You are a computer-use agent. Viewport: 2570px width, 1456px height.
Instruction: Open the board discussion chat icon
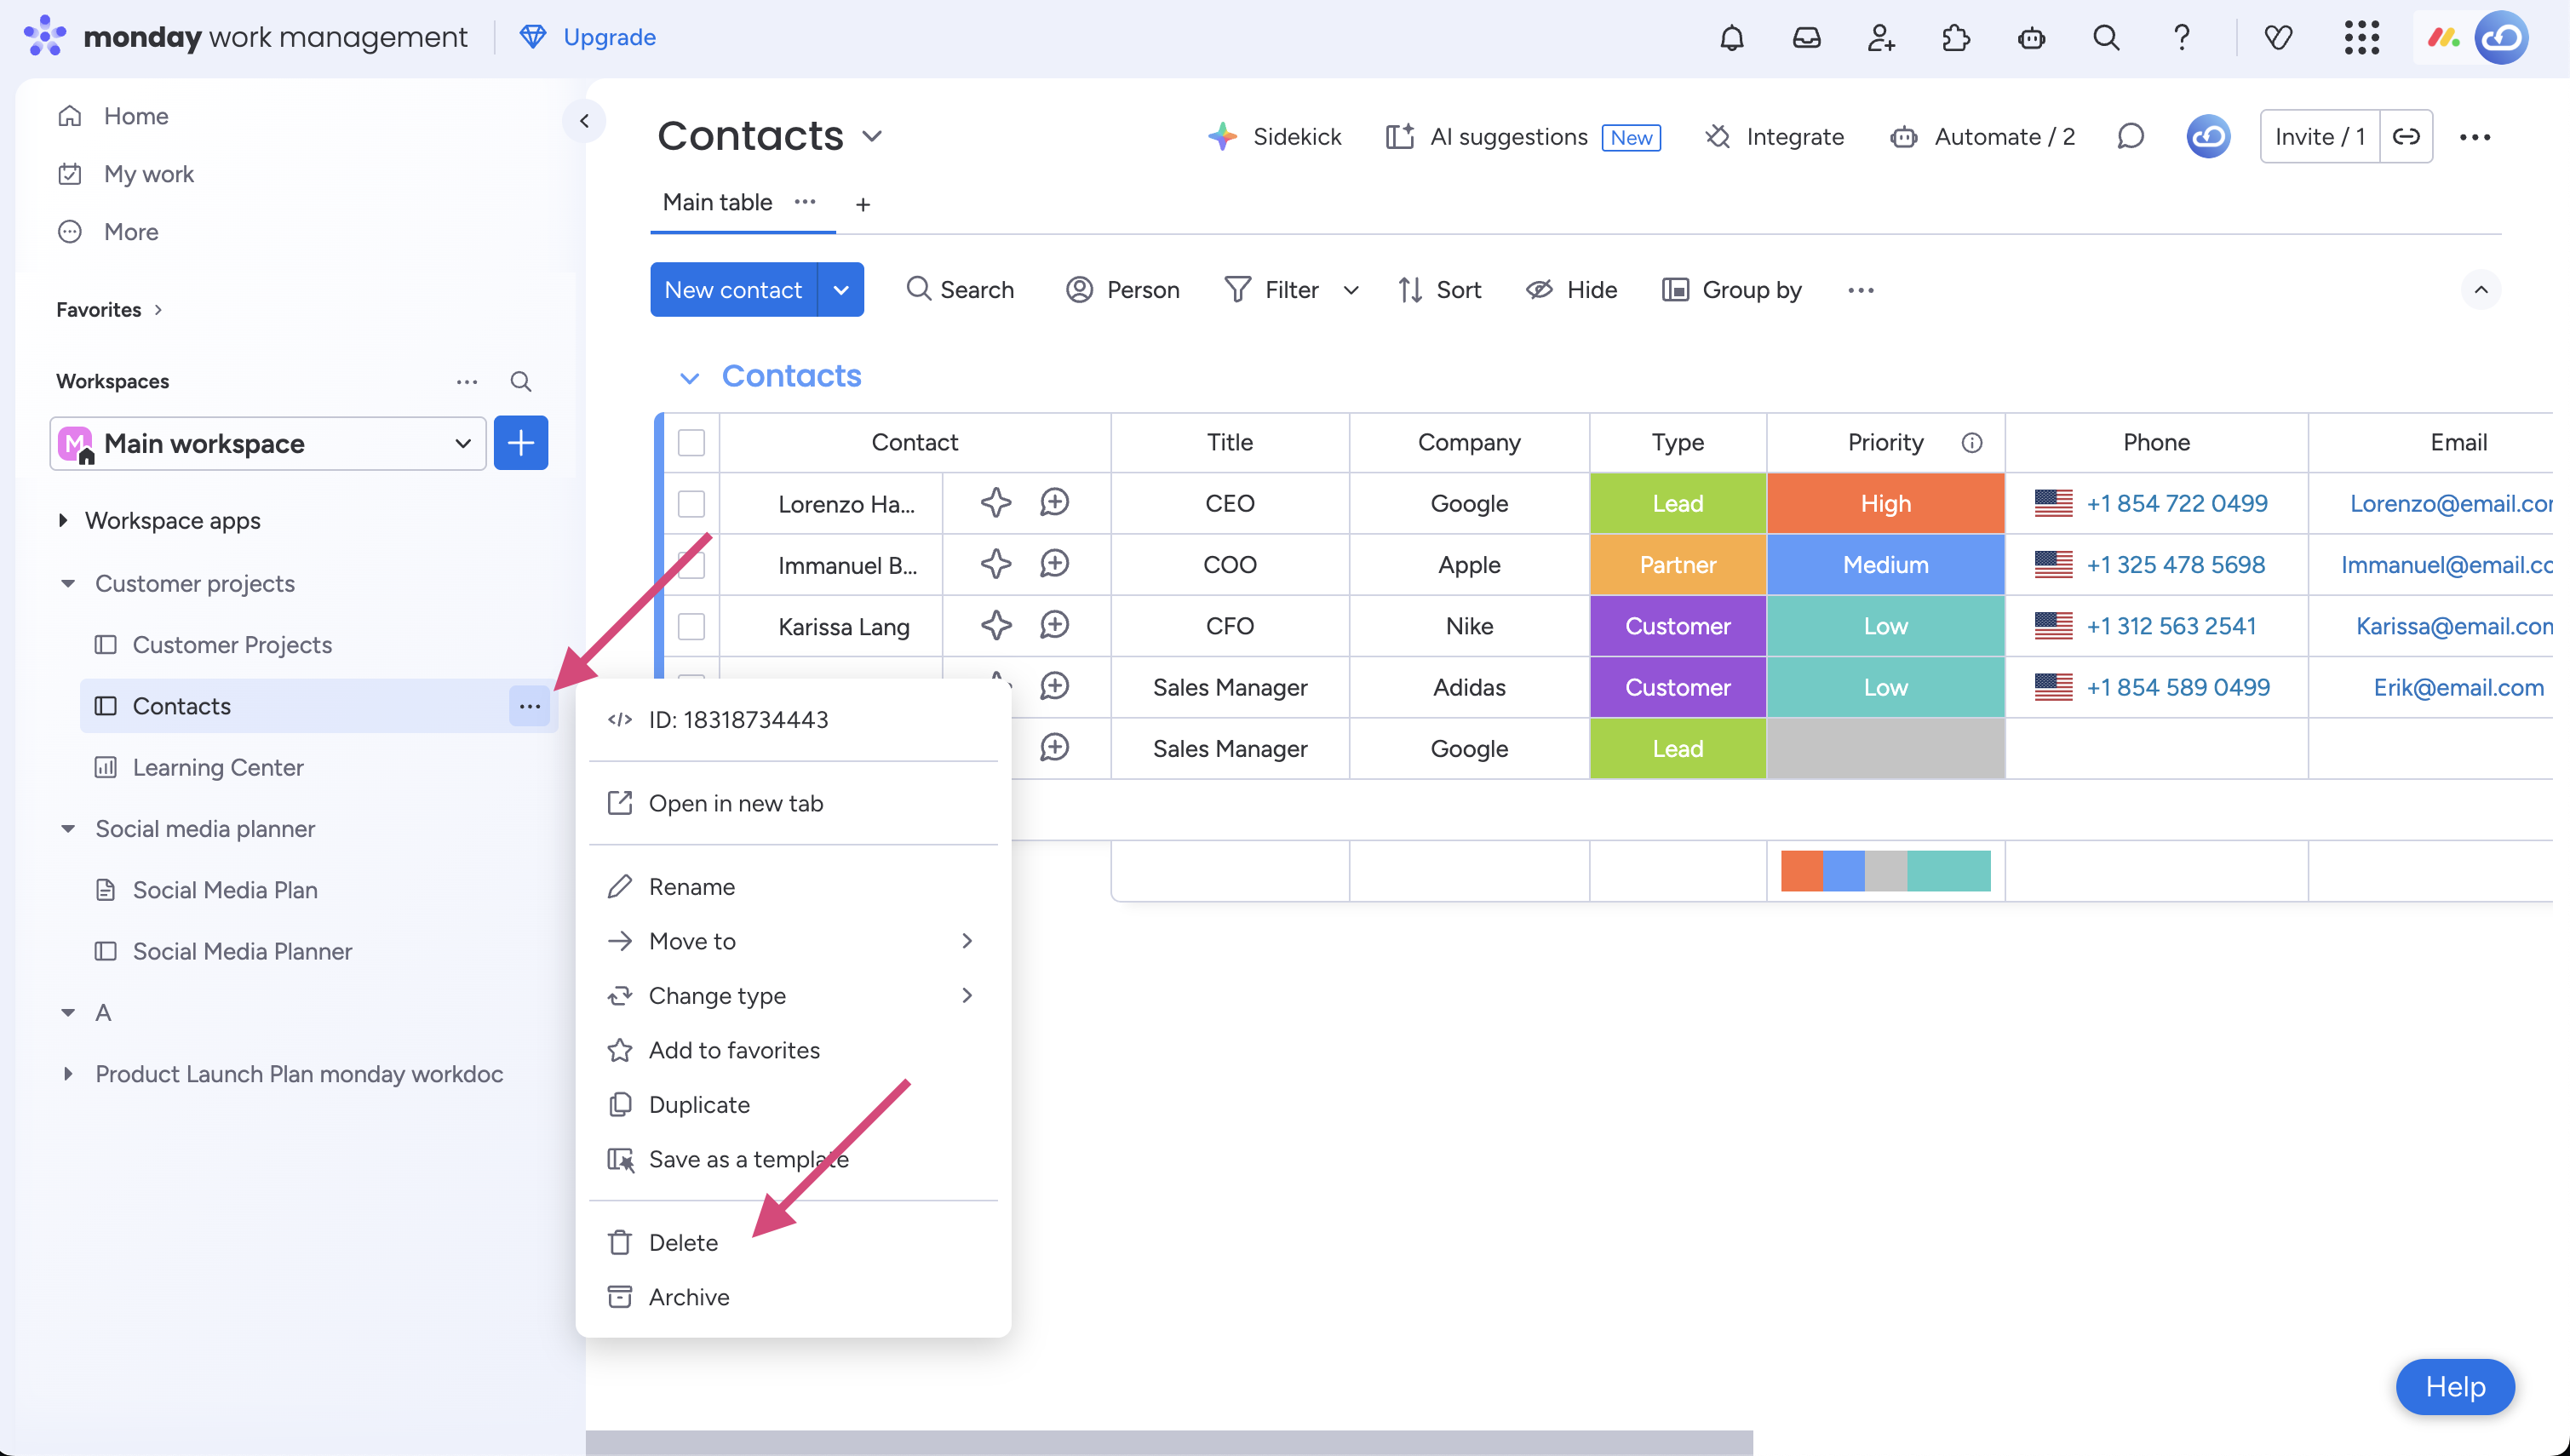click(x=2130, y=137)
